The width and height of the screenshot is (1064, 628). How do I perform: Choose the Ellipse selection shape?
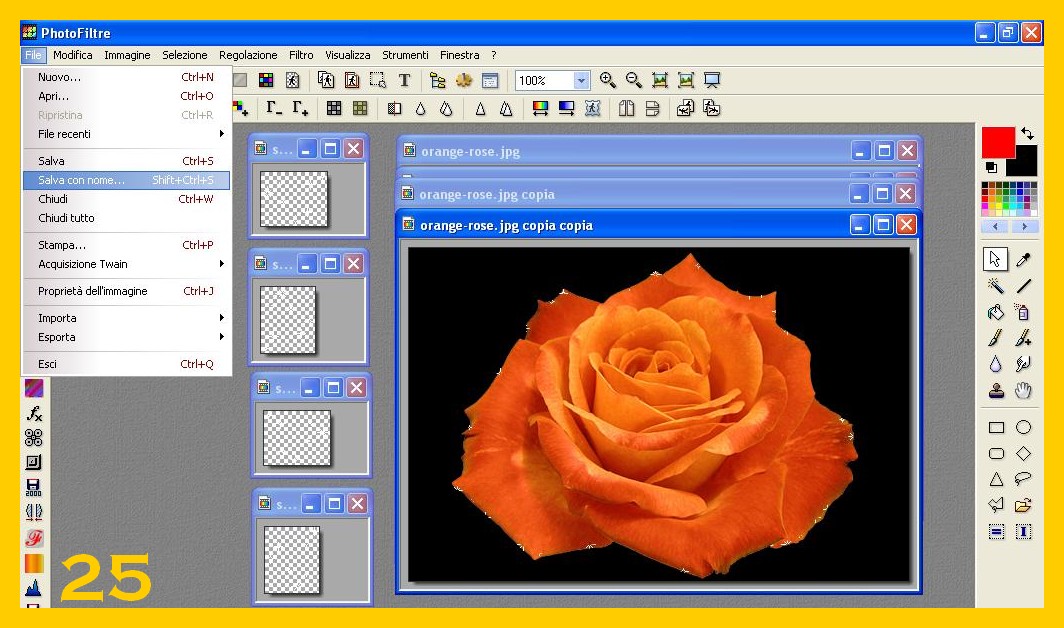[1023, 428]
